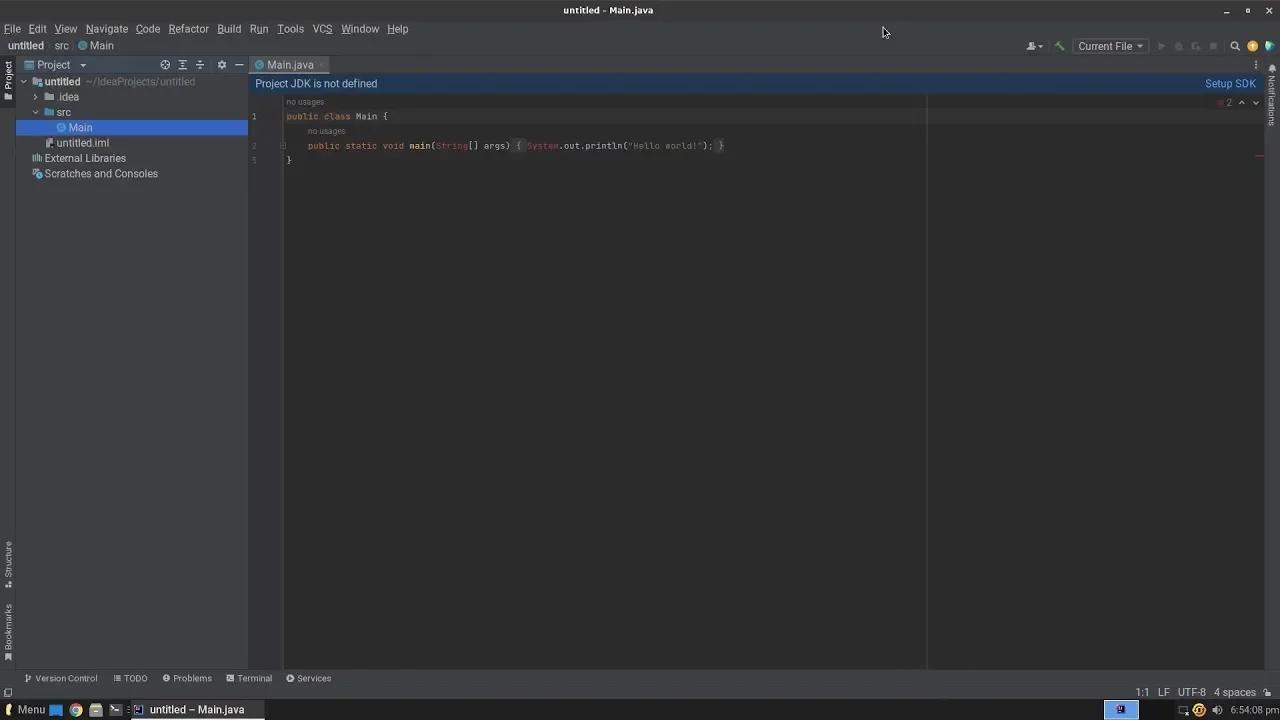1280x720 pixels.
Task: Select the Main.java editor tab
Action: point(289,64)
